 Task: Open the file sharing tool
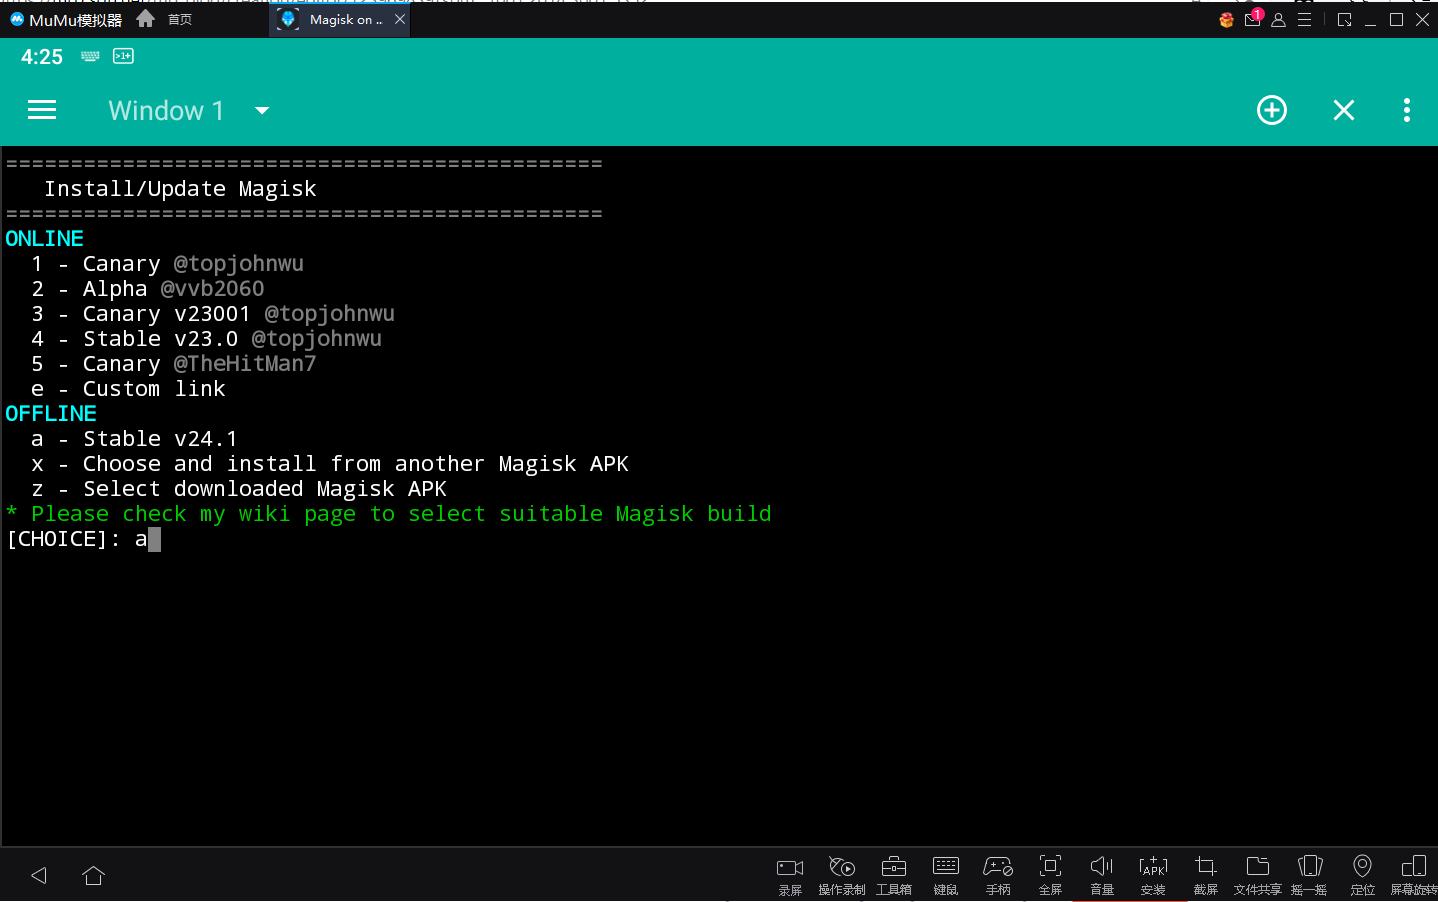click(x=1257, y=872)
